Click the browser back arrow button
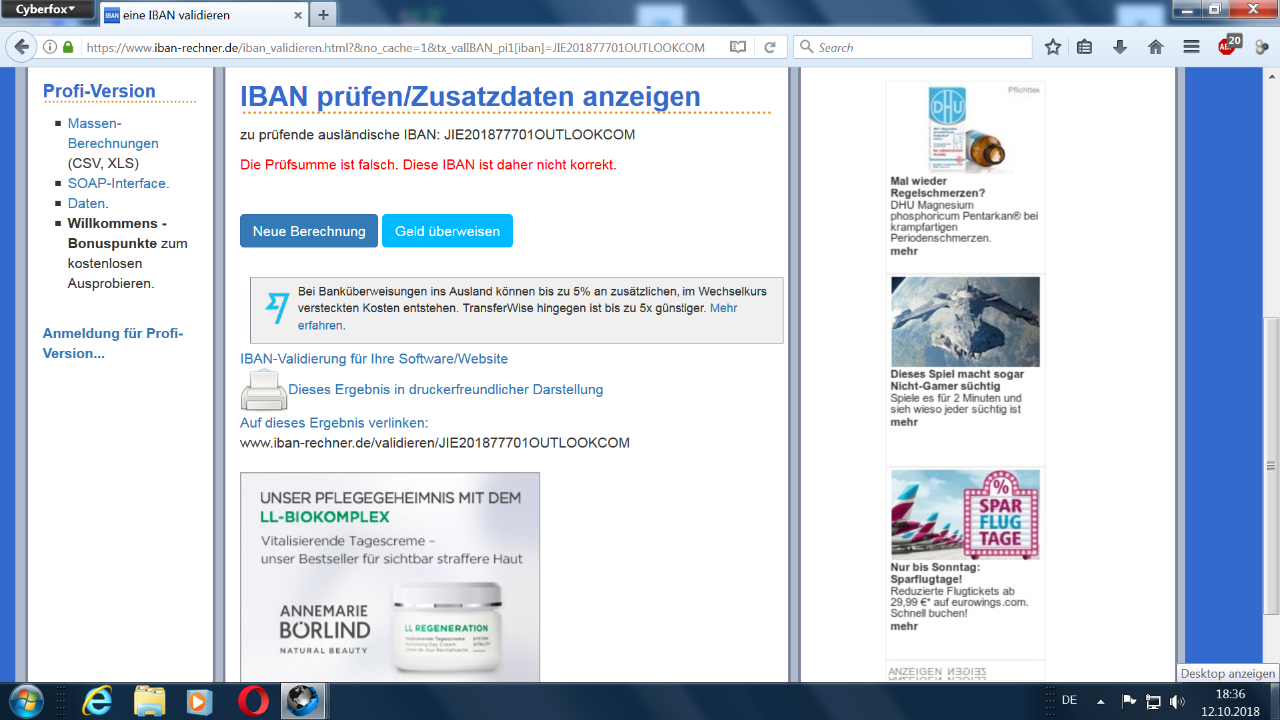The width and height of the screenshot is (1280, 720). point(21,47)
